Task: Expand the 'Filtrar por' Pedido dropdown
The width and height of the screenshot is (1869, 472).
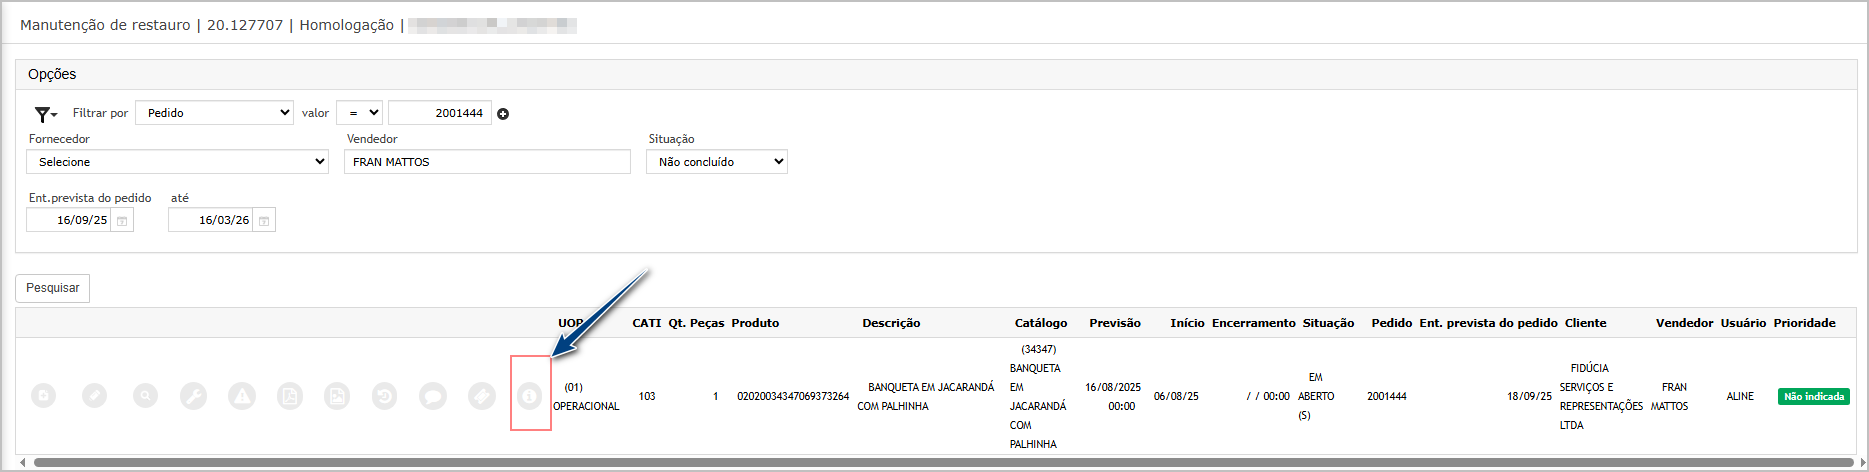Action: [214, 113]
